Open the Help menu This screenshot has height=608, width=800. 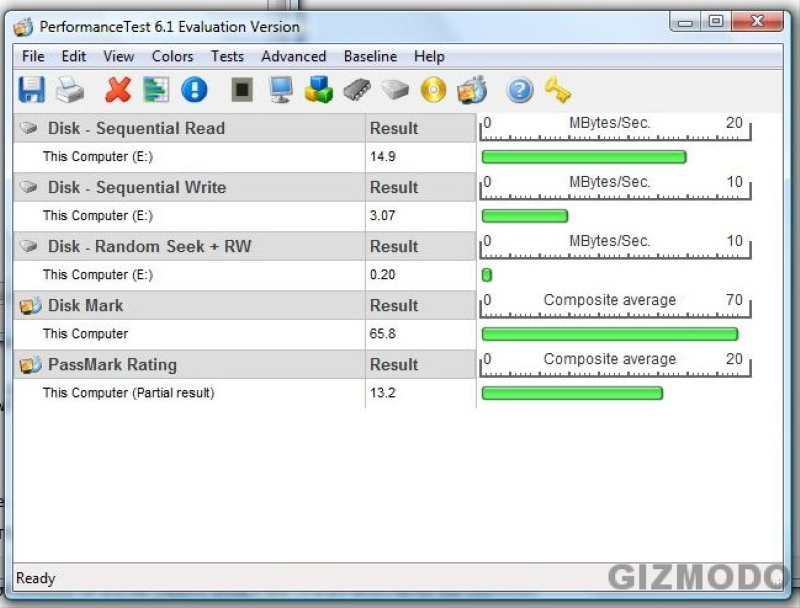click(x=429, y=56)
